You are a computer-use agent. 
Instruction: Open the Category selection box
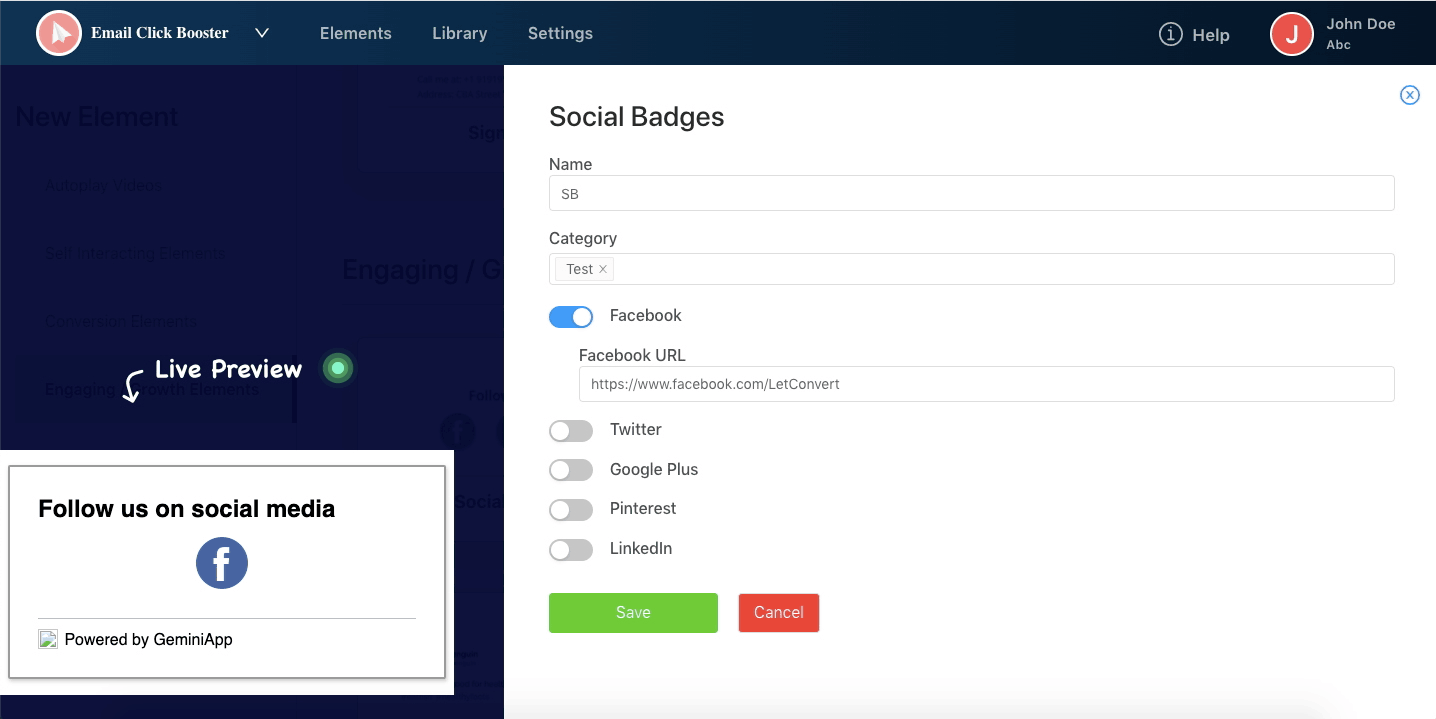1000,269
